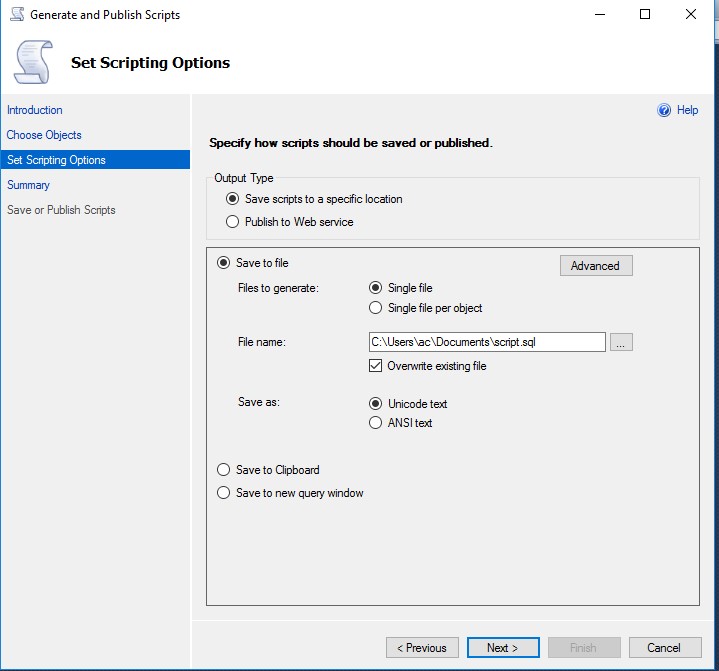The image size is (719, 671).
Task: Cancel the script generation wizard
Action: point(664,648)
